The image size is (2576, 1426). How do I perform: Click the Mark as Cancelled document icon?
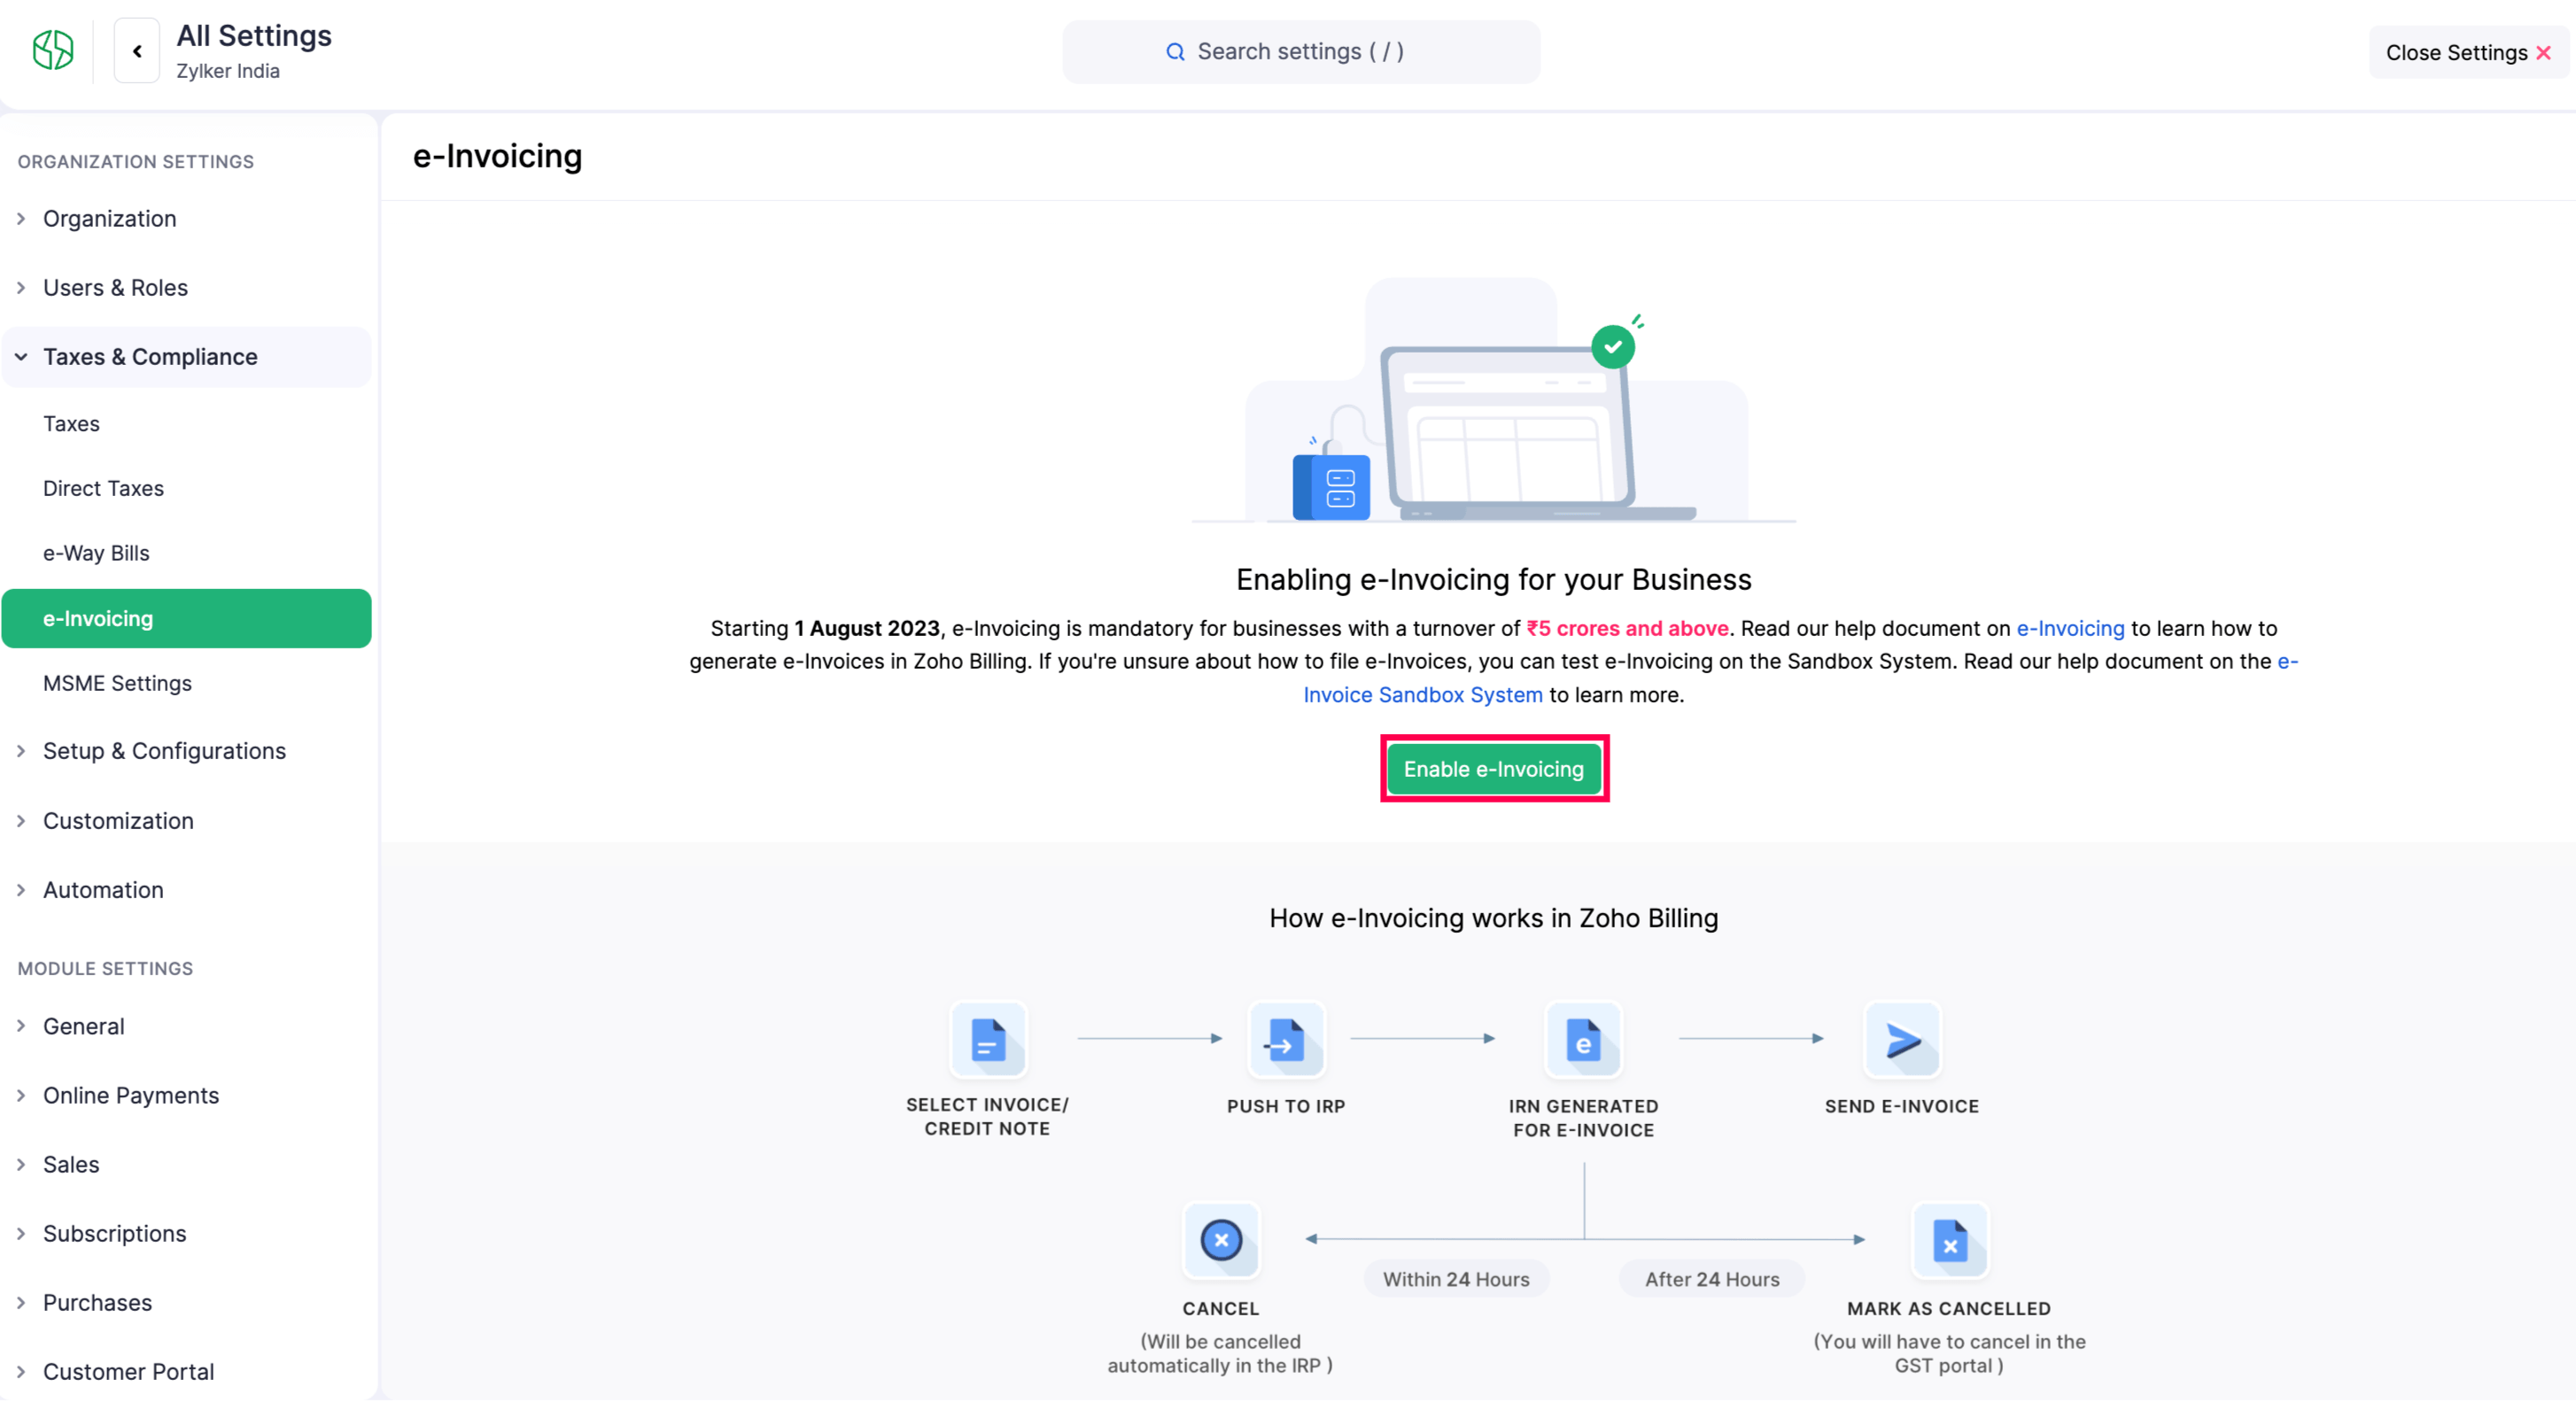click(x=1949, y=1240)
